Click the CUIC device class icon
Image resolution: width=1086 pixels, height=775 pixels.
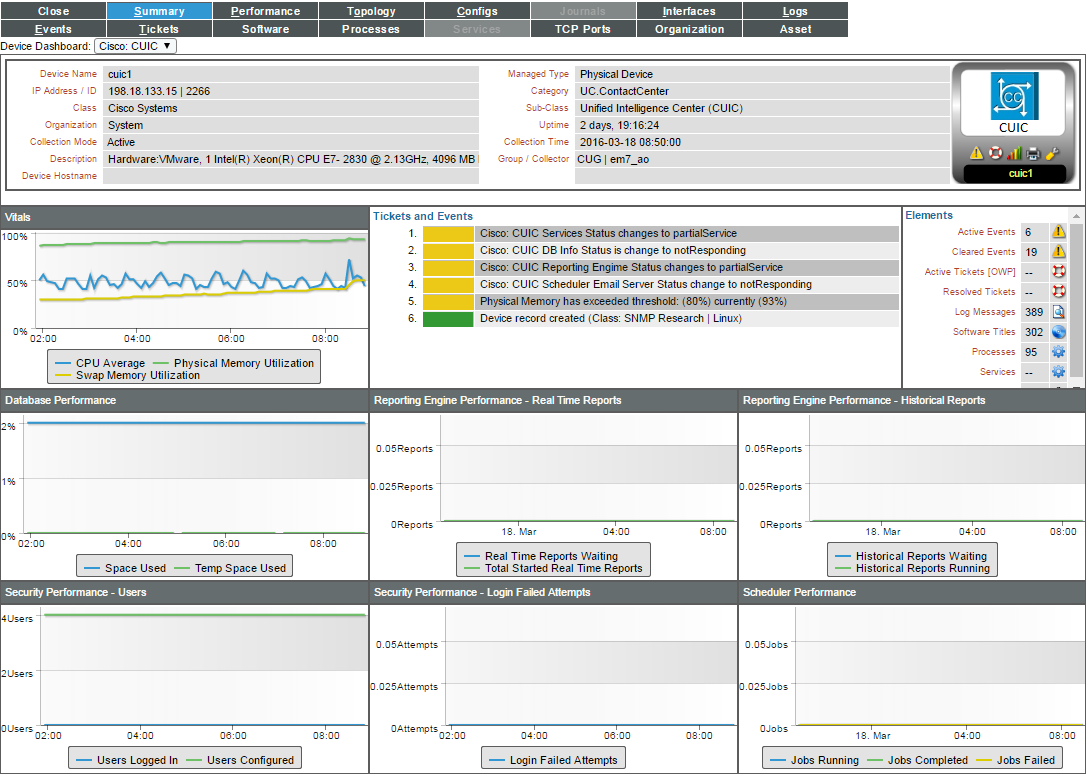[x=1013, y=97]
